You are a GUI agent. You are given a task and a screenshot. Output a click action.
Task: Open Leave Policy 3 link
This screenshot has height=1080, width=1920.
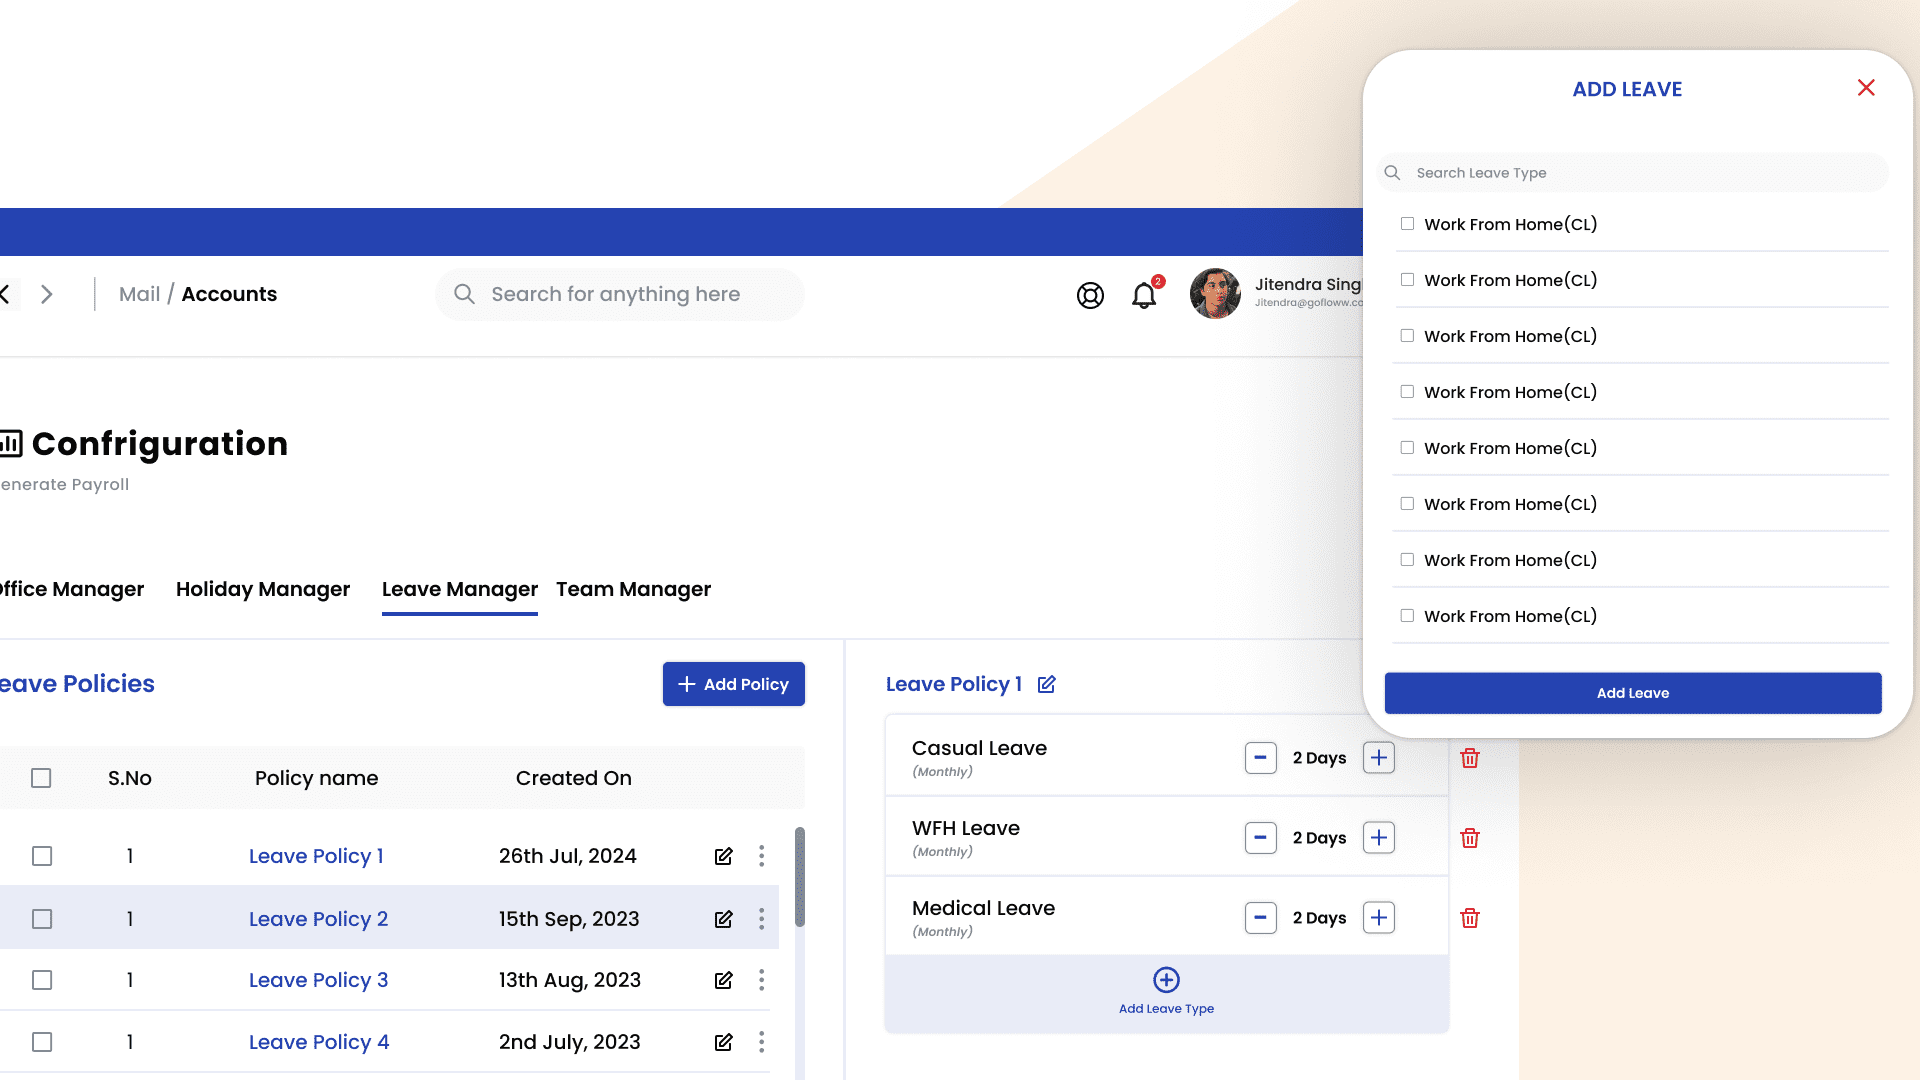point(318,980)
